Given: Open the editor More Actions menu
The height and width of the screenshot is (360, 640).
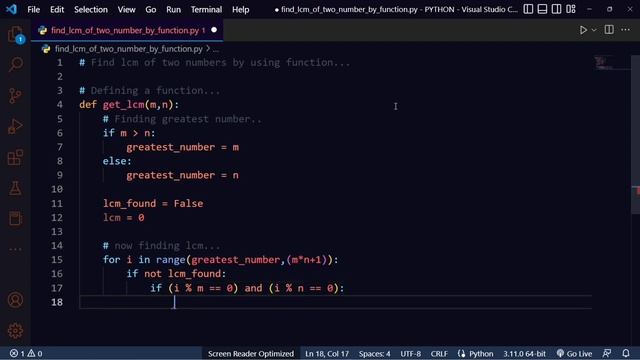Looking at the screenshot, I should coord(625,29).
